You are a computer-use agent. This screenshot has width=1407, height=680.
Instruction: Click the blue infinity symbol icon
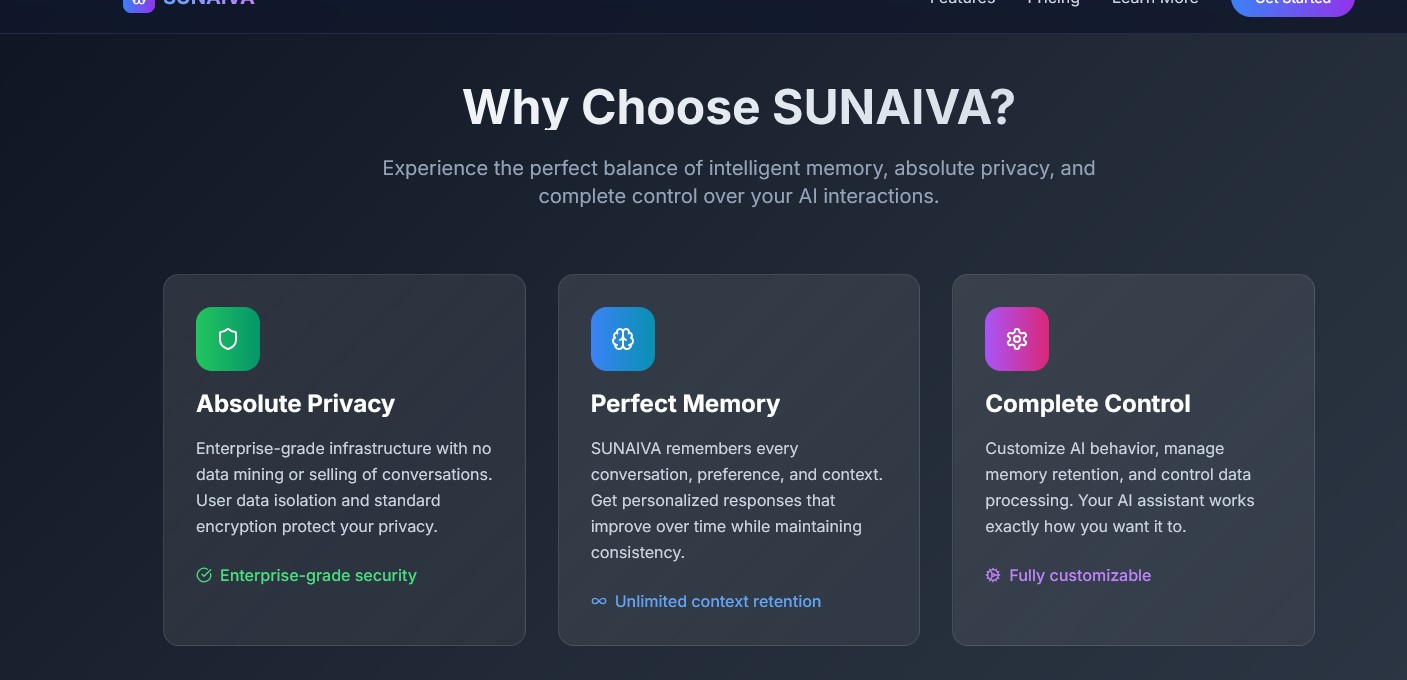click(599, 601)
